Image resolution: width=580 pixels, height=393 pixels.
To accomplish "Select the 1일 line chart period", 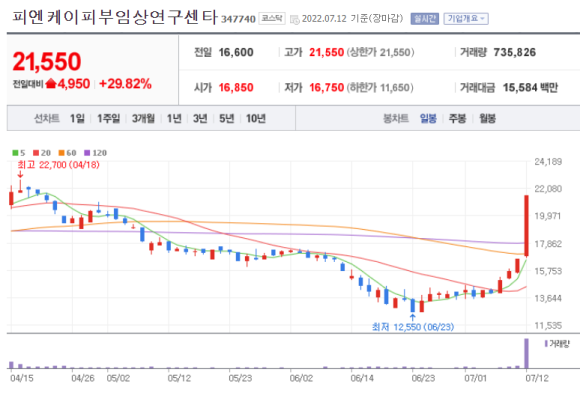I will click(x=77, y=118).
